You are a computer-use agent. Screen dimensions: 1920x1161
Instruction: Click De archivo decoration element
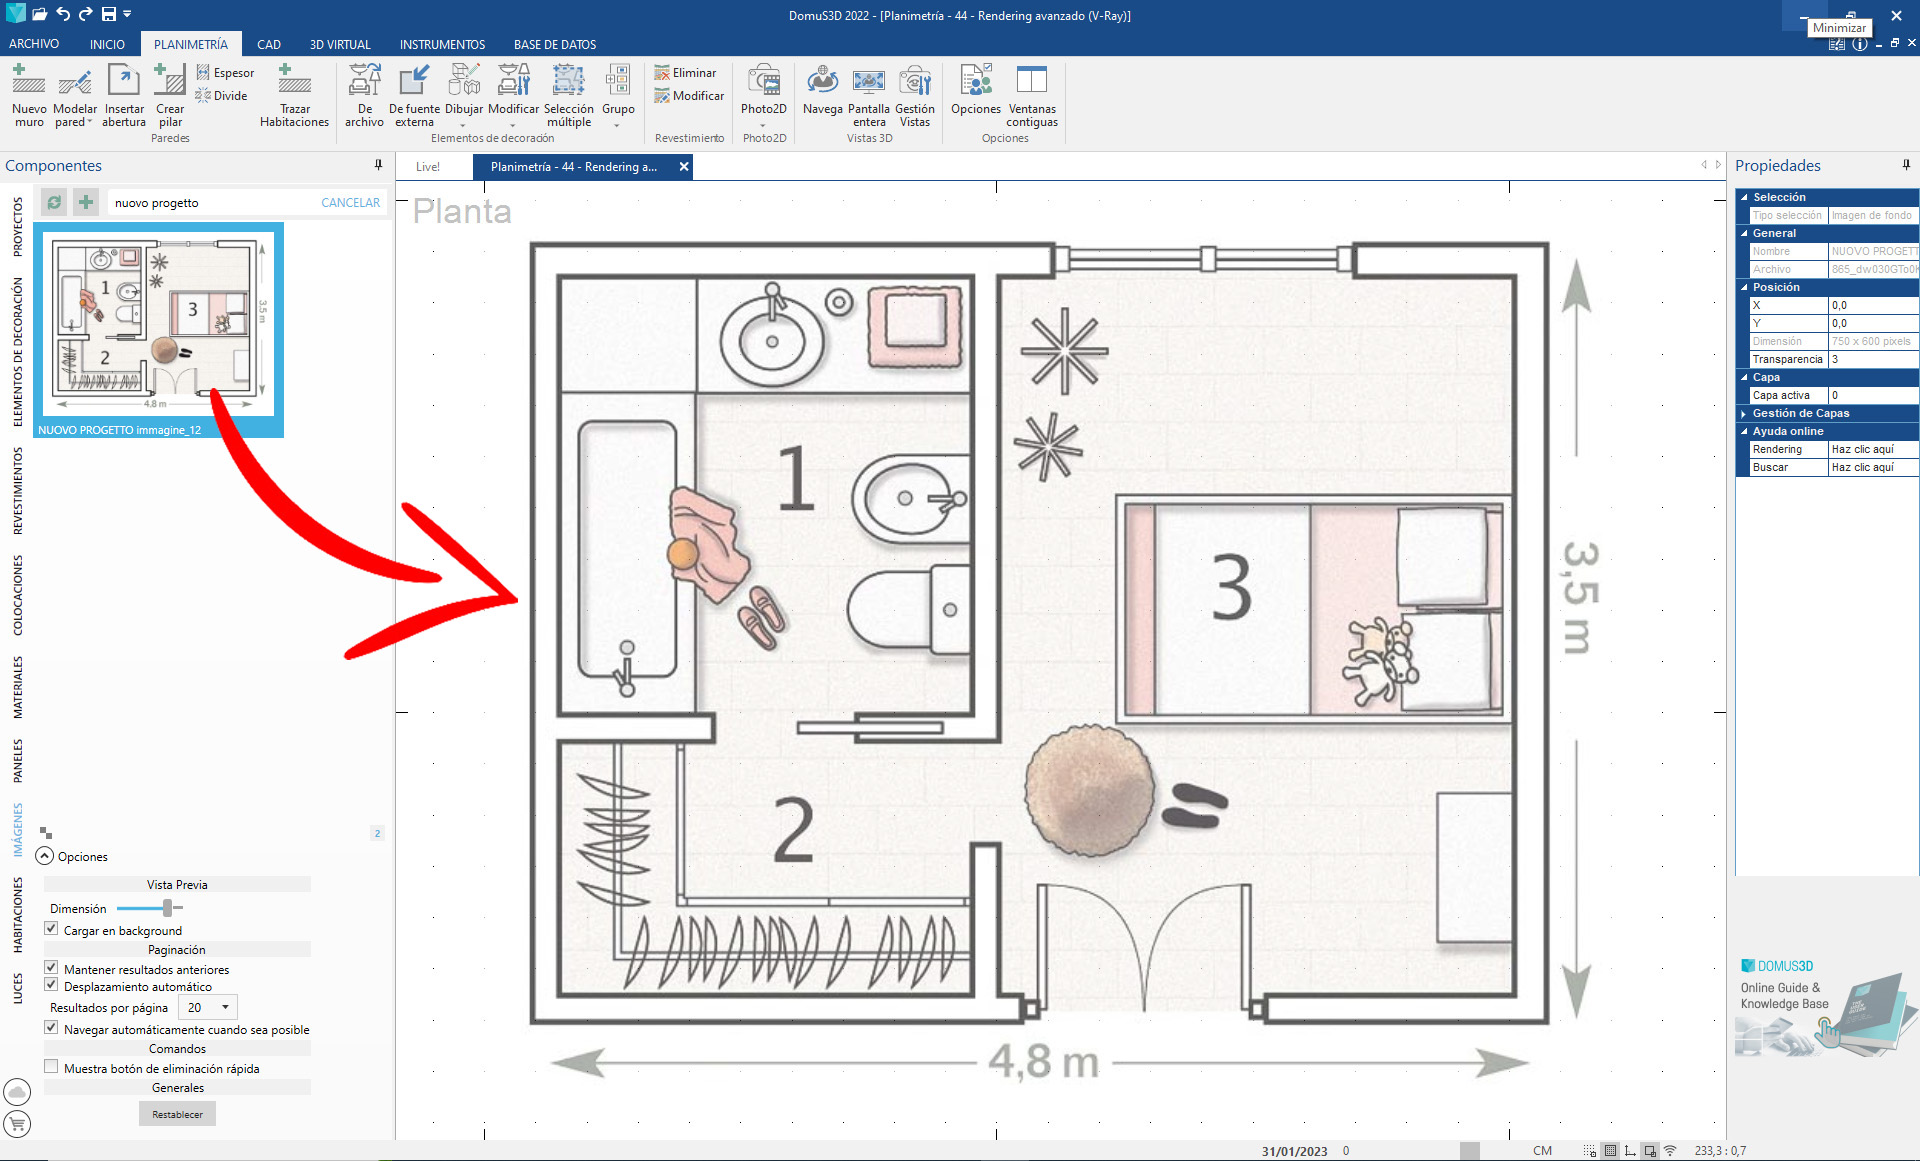click(x=364, y=96)
